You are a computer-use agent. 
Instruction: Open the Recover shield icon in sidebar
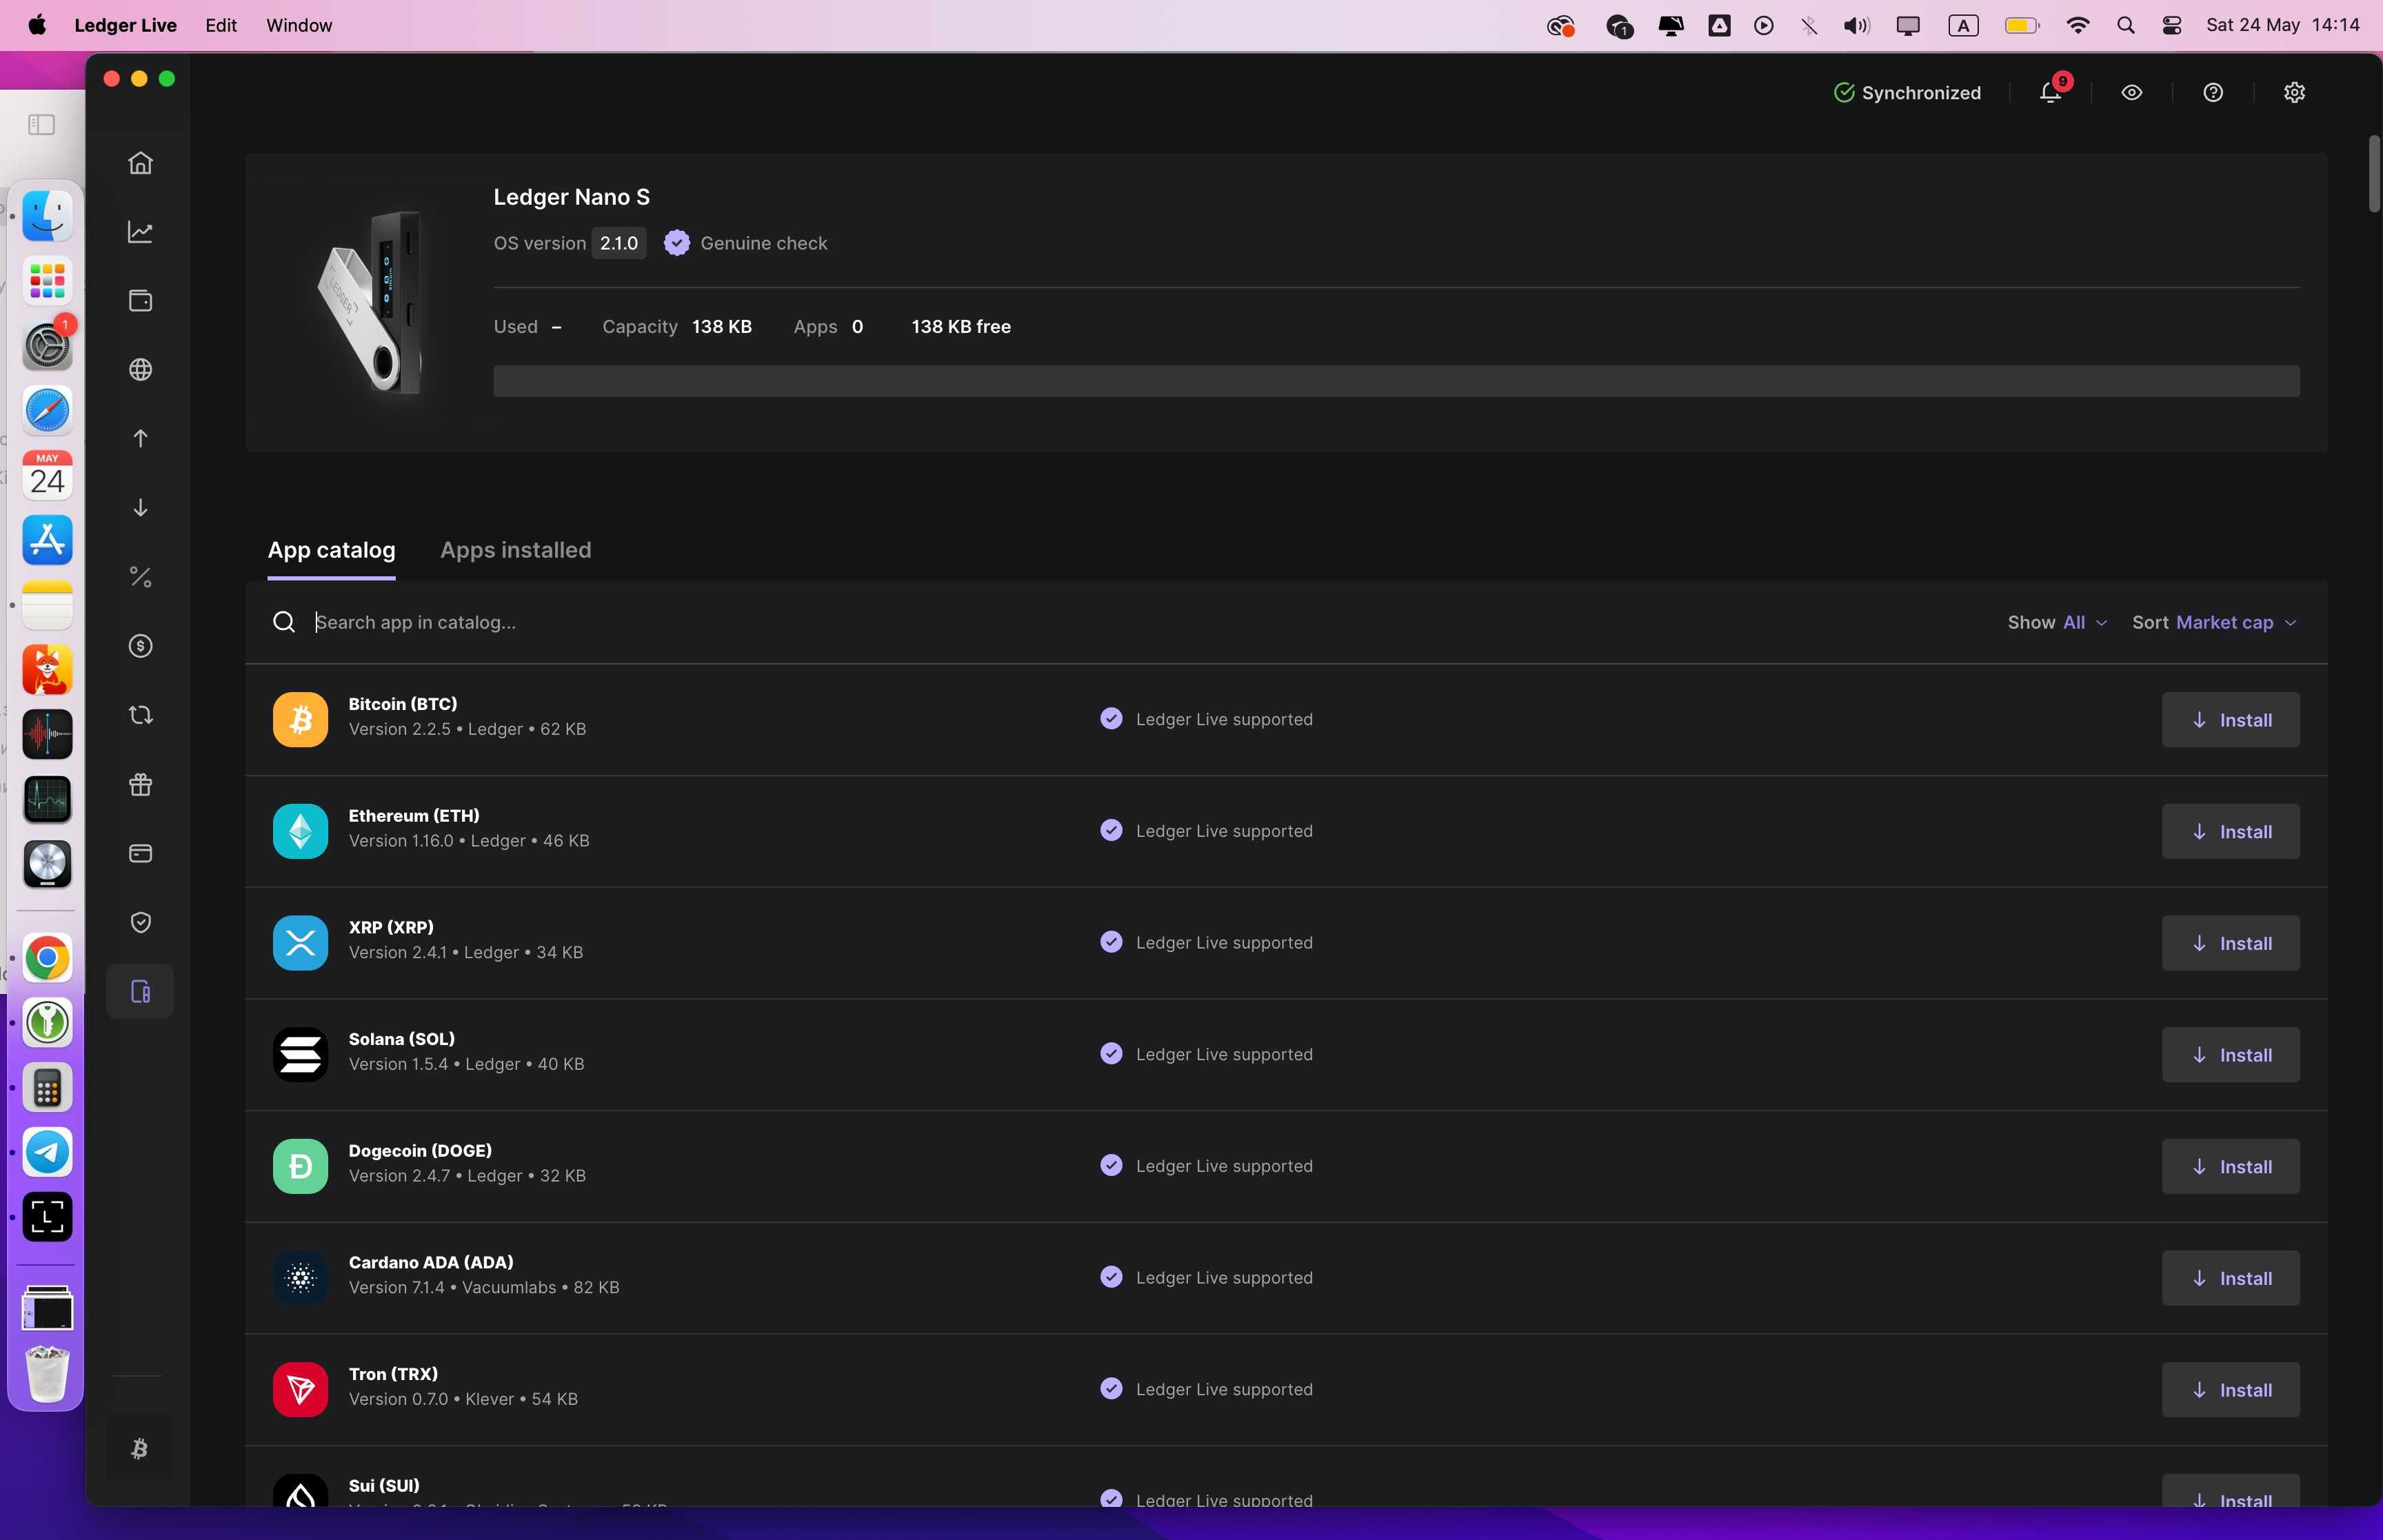[x=140, y=922]
